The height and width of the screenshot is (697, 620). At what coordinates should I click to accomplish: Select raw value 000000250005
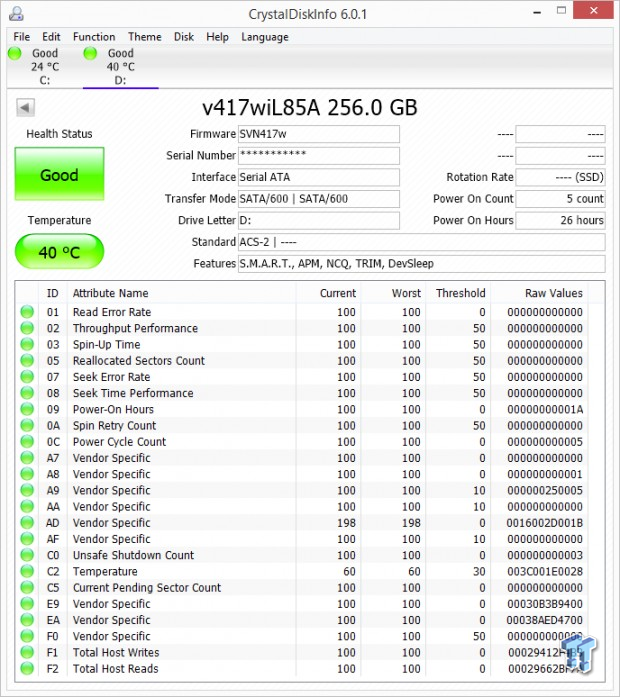coord(545,490)
